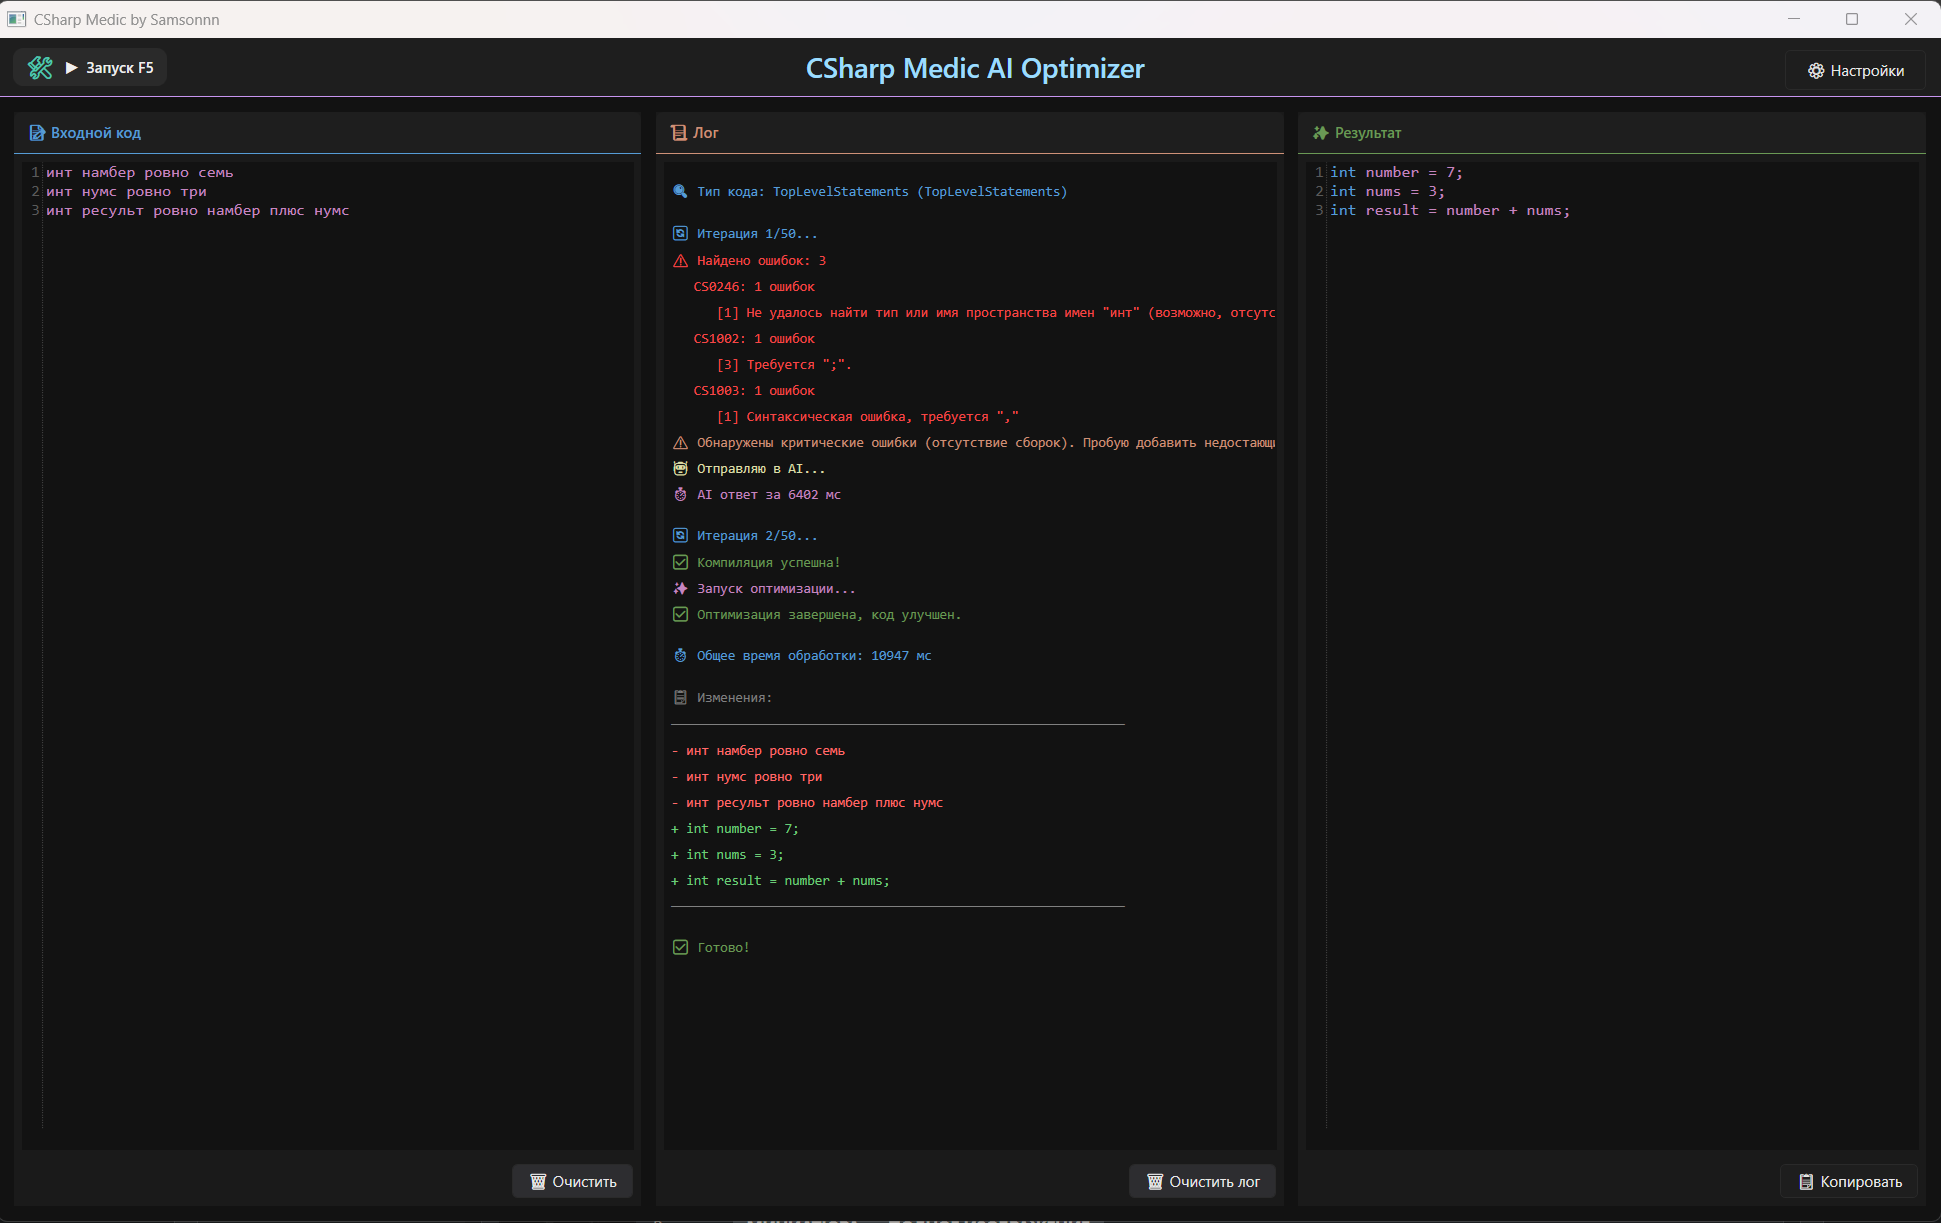The image size is (1941, 1223).
Task: Click the CS0246 error entry in log
Action: point(754,287)
